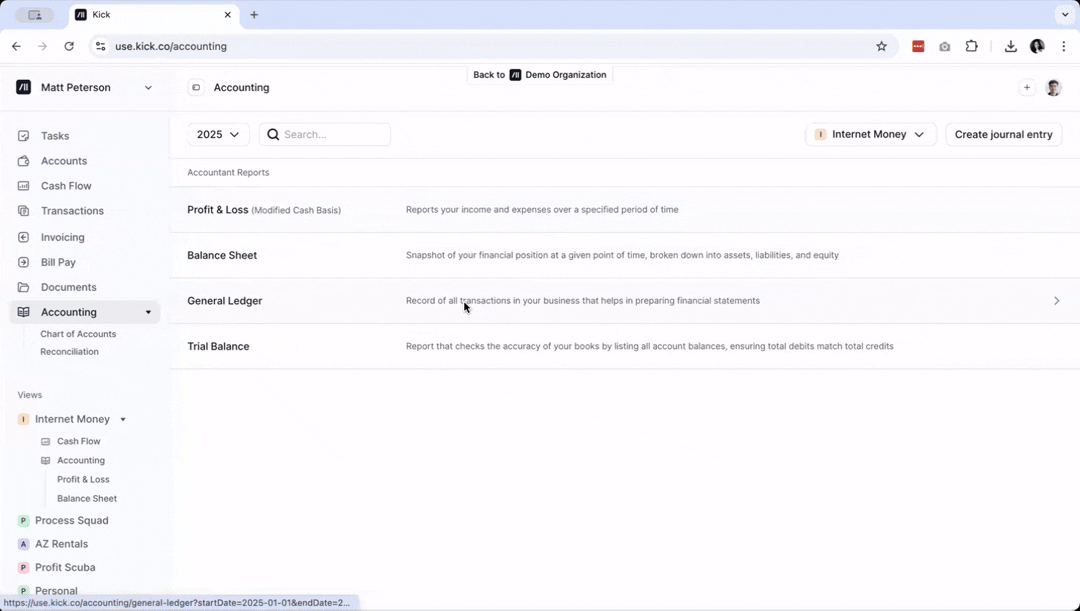Select the Tasks icon in the sidebar
Screen dimensions: 1080x611
point(23,135)
